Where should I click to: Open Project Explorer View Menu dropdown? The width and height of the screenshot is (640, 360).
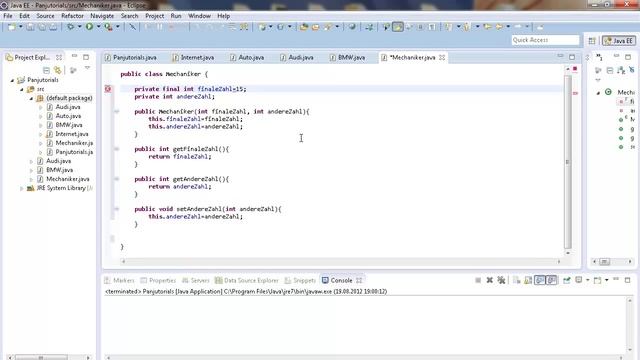pos(87,69)
